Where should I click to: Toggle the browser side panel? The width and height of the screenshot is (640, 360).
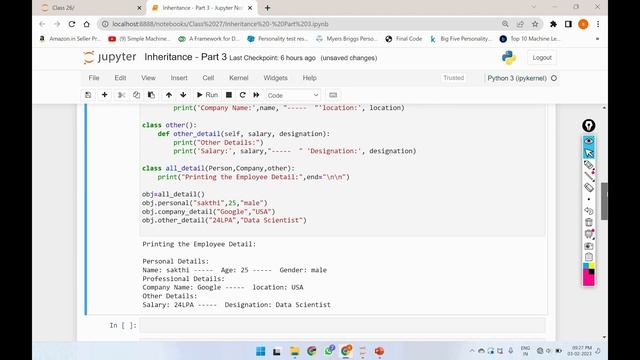[568, 24]
